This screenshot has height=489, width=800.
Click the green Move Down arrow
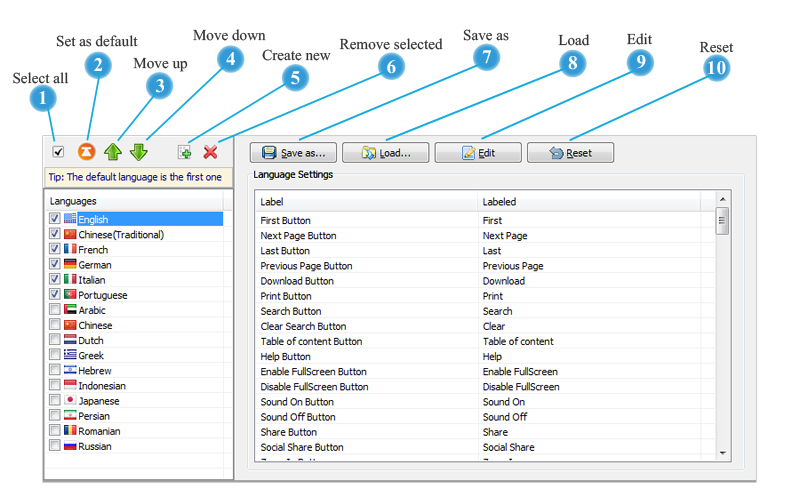(x=139, y=152)
